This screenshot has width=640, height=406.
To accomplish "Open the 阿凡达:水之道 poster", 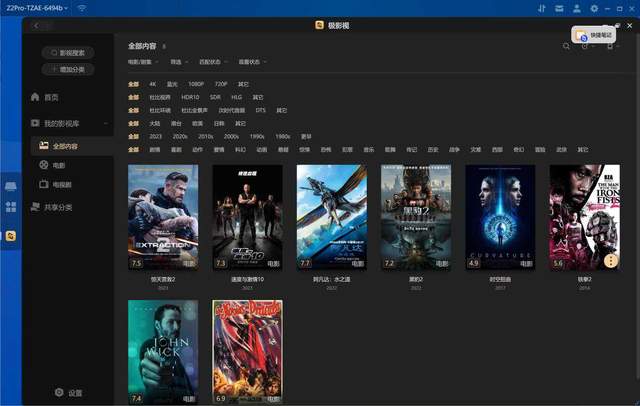I will click(331, 217).
